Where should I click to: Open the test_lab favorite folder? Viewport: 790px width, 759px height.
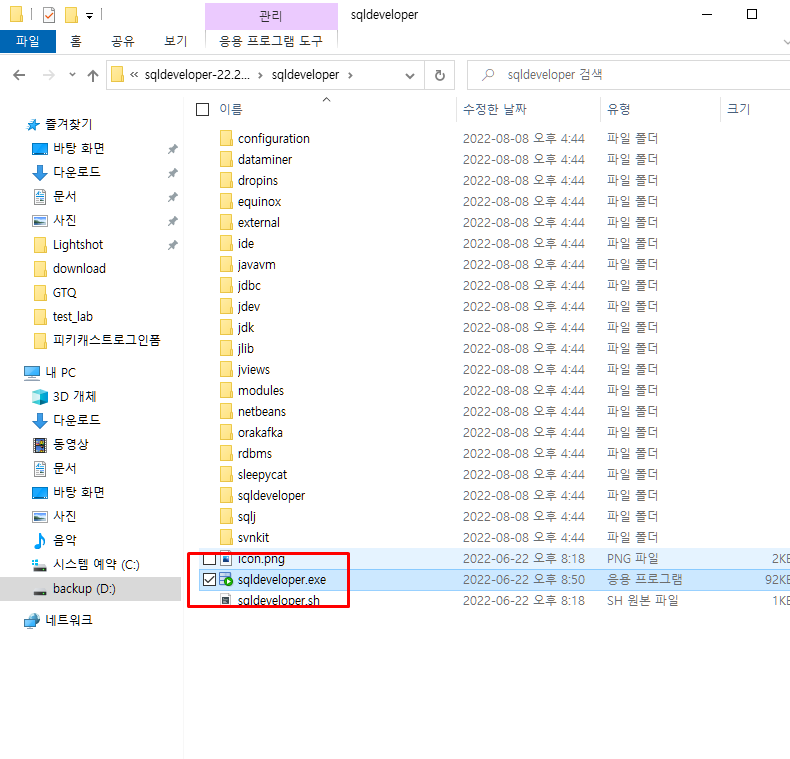[73, 317]
